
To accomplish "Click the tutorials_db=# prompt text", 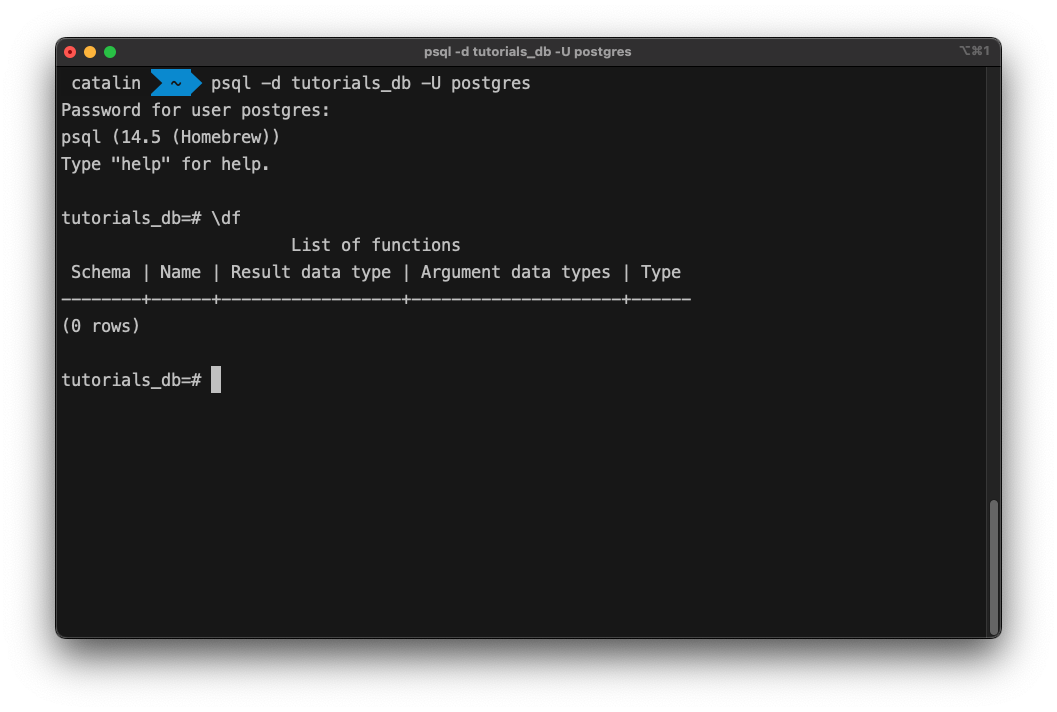I will coord(132,379).
